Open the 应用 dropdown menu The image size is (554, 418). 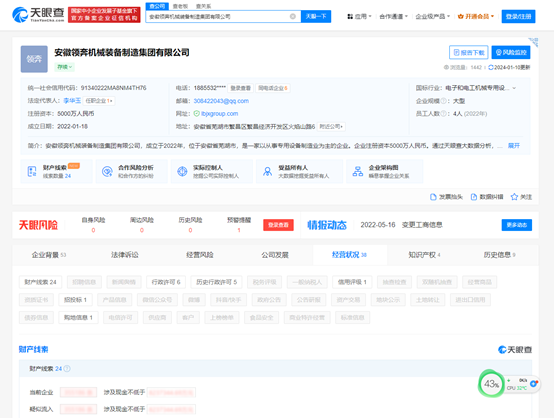click(x=359, y=16)
